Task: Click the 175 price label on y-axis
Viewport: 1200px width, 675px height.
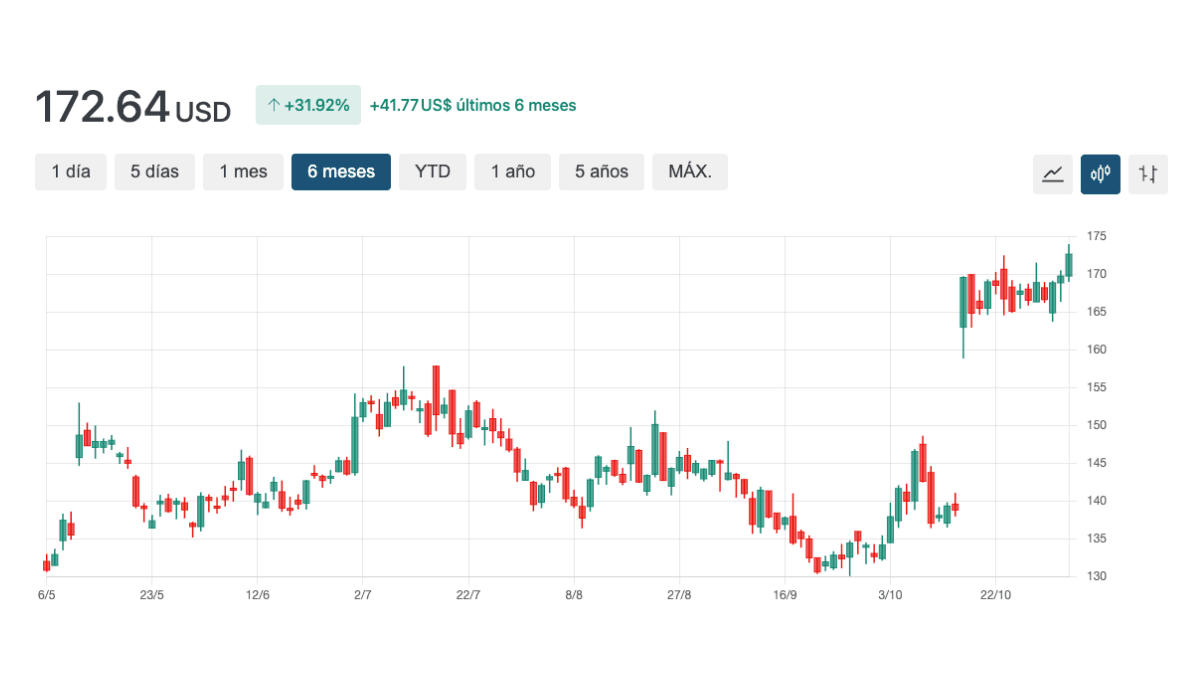Action: coord(1097,236)
